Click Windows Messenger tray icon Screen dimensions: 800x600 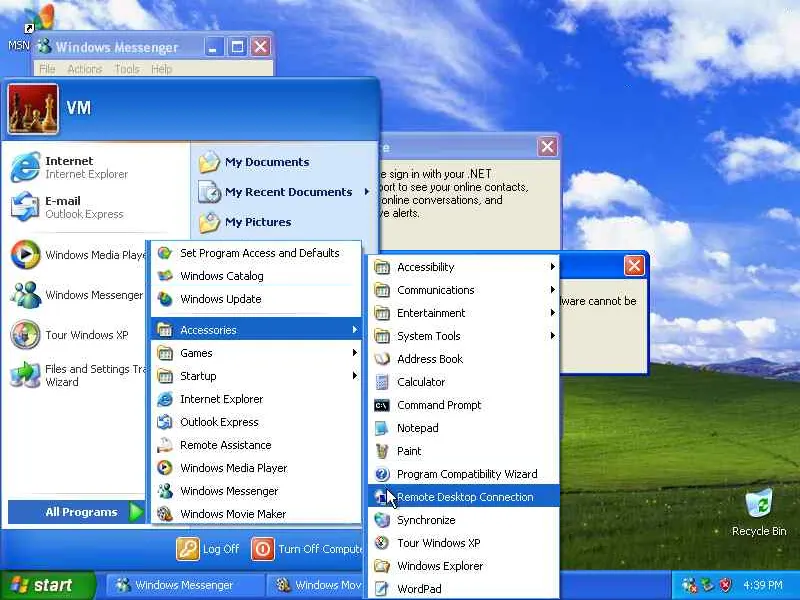pos(689,585)
